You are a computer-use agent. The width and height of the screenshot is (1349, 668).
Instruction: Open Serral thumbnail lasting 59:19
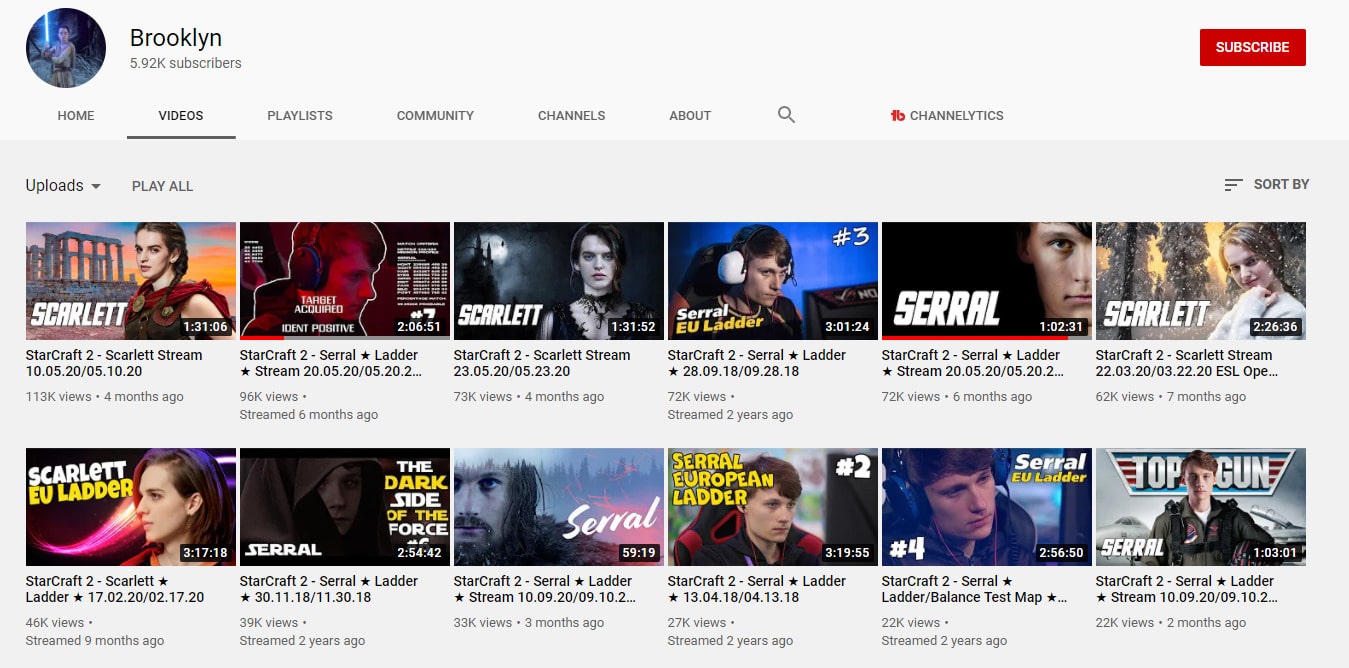(559, 507)
